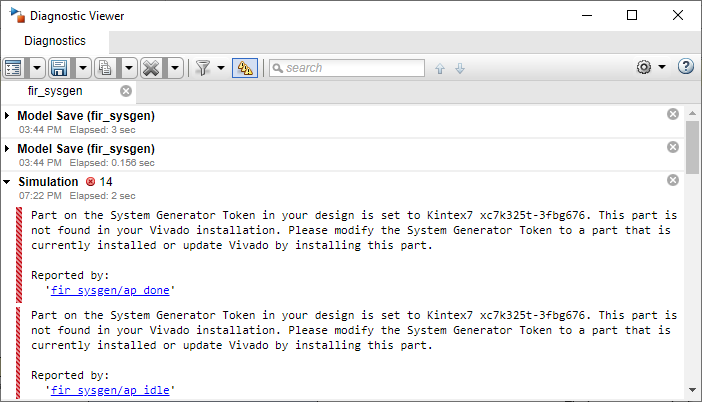Click the 'Elapsed: 0.156 sec' text
The height and width of the screenshot is (402, 702).
[x=112, y=163]
